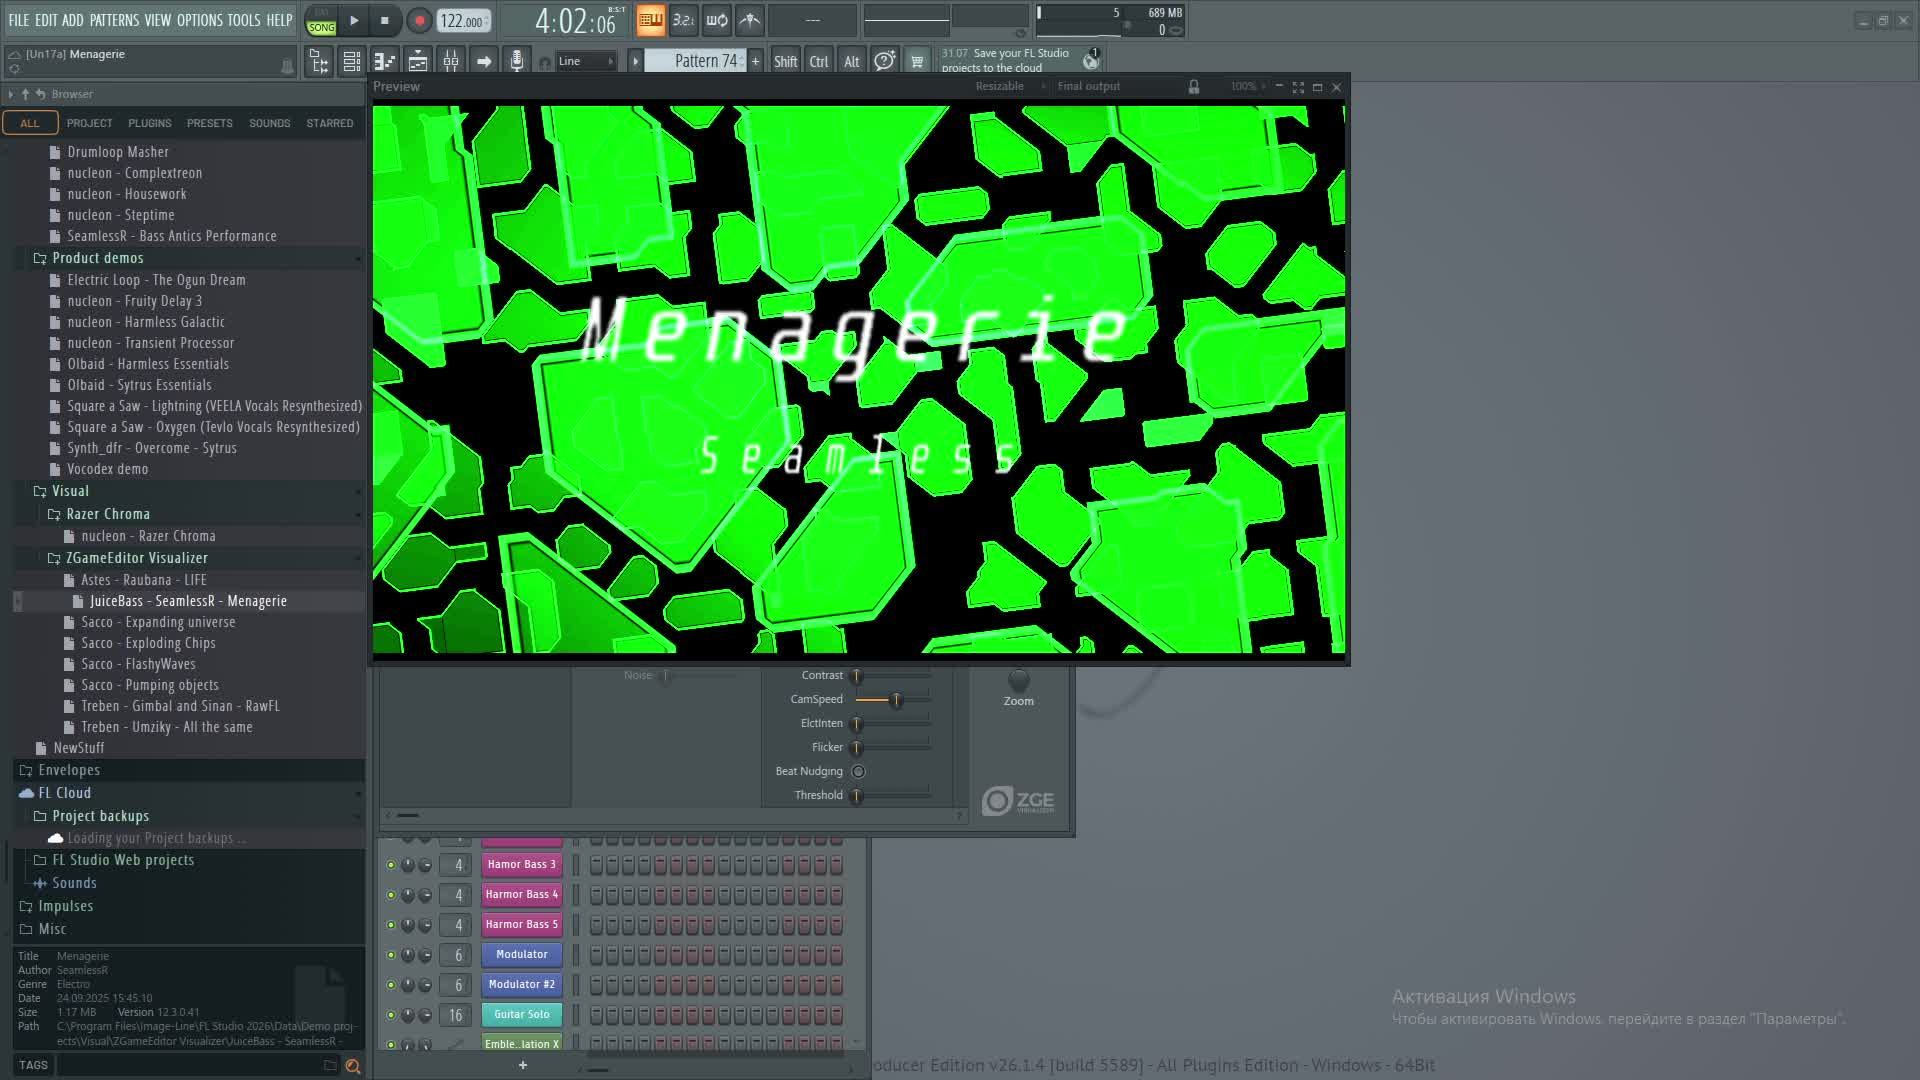Click the tempo 122.000 field
Image resolution: width=1920 pixels, height=1080 pixels.
coord(463,21)
